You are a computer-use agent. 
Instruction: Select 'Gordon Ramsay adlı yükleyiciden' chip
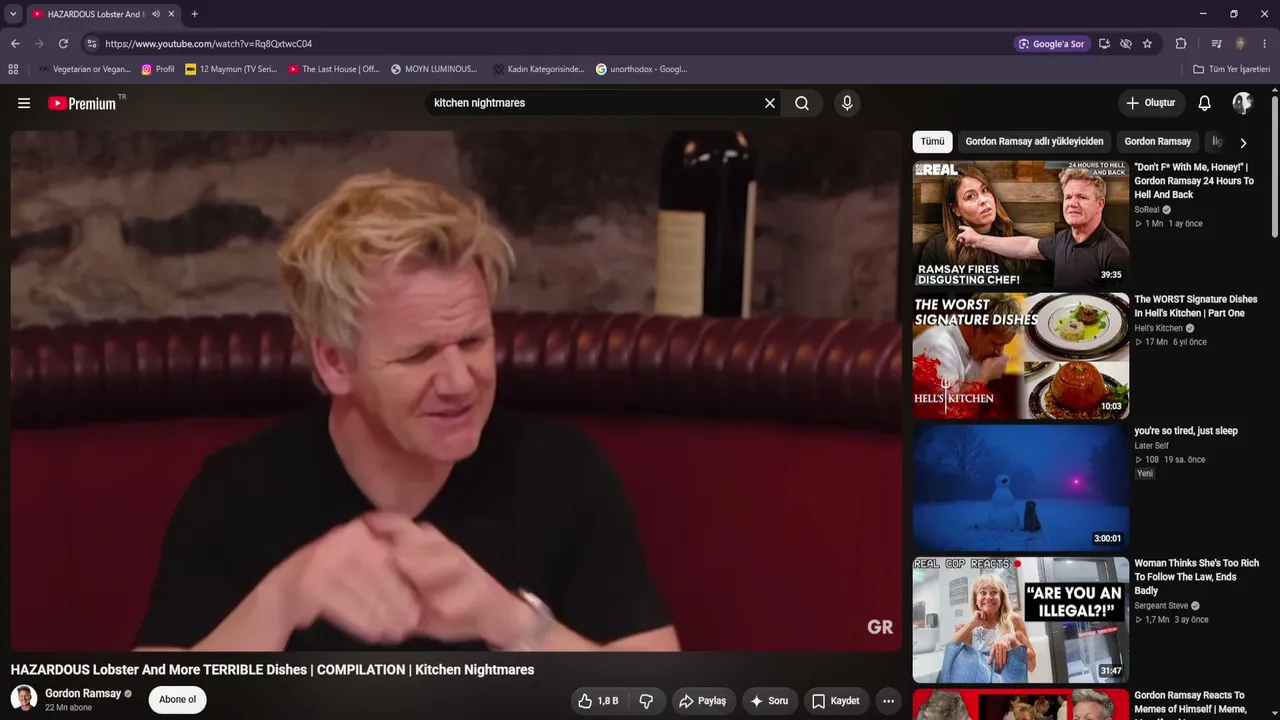tap(1035, 142)
